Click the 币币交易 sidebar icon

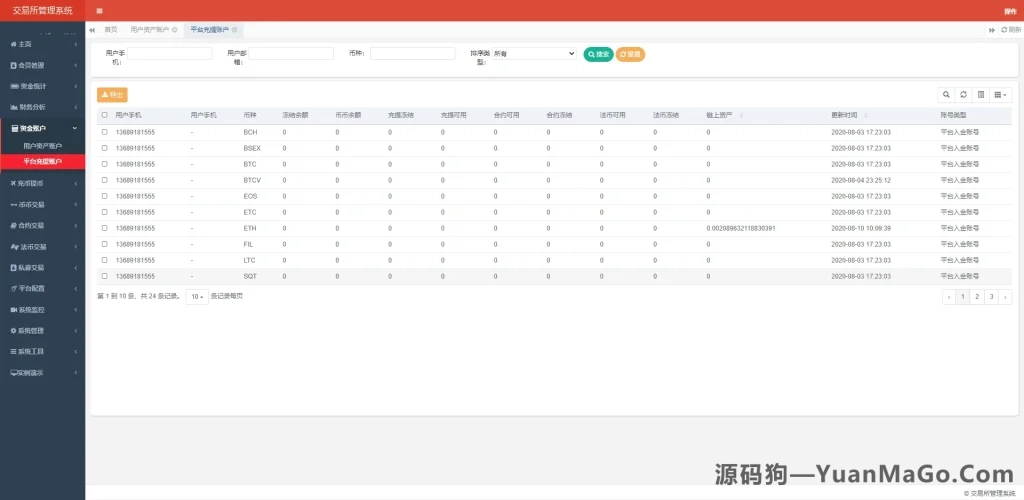point(14,205)
